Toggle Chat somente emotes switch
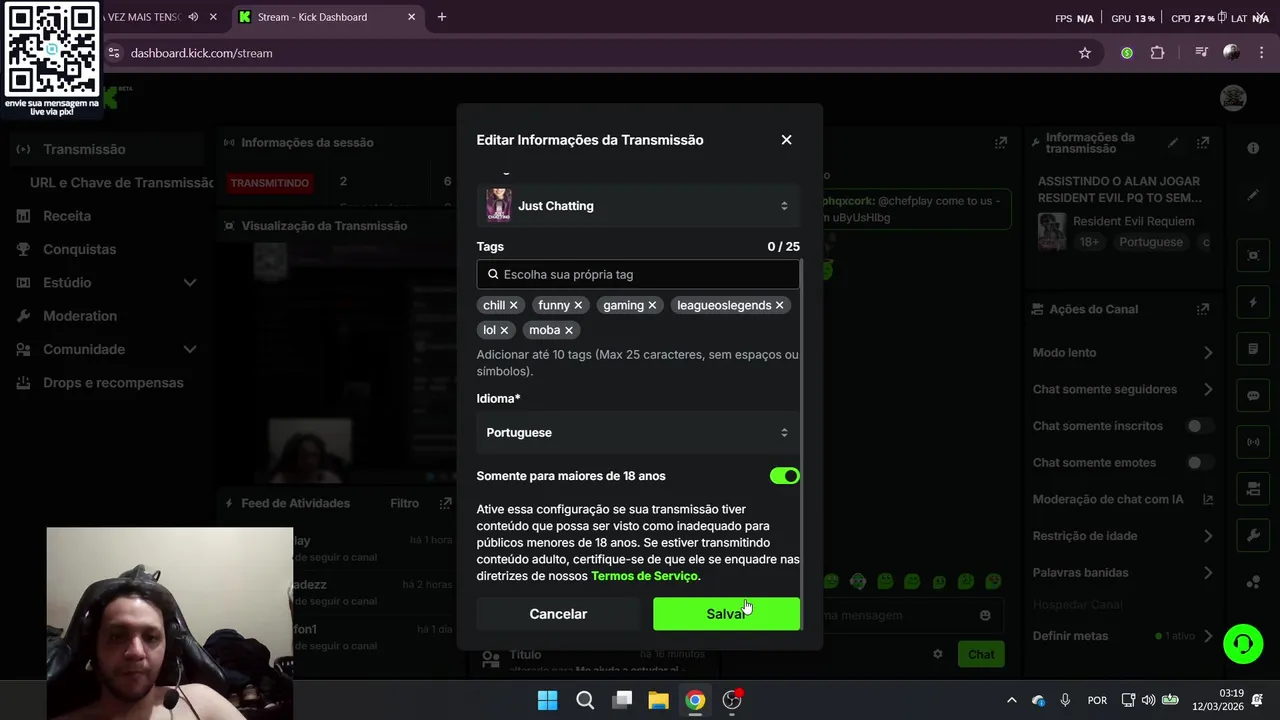1280x720 pixels. (1199, 463)
